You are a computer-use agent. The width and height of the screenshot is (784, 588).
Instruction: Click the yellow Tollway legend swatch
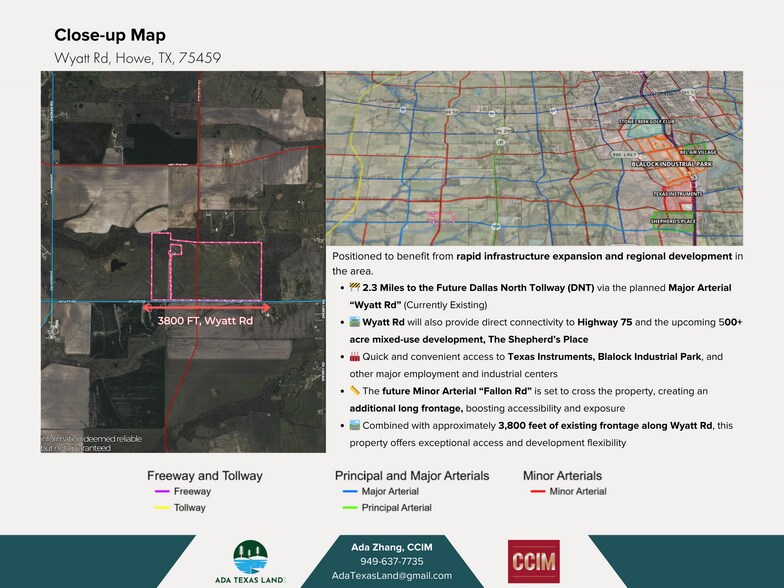pos(162,508)
